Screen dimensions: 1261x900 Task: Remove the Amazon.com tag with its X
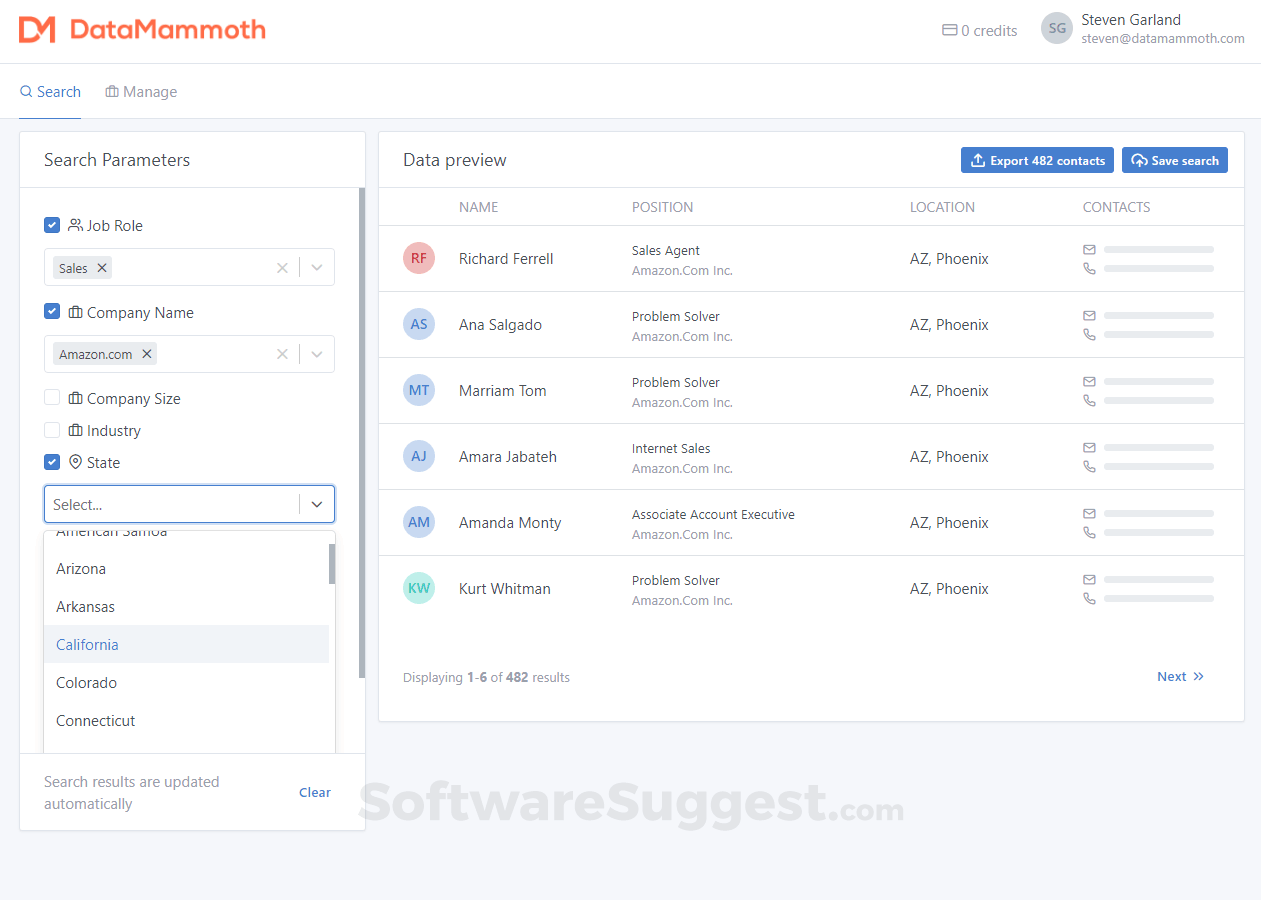(x=147, y=354)
